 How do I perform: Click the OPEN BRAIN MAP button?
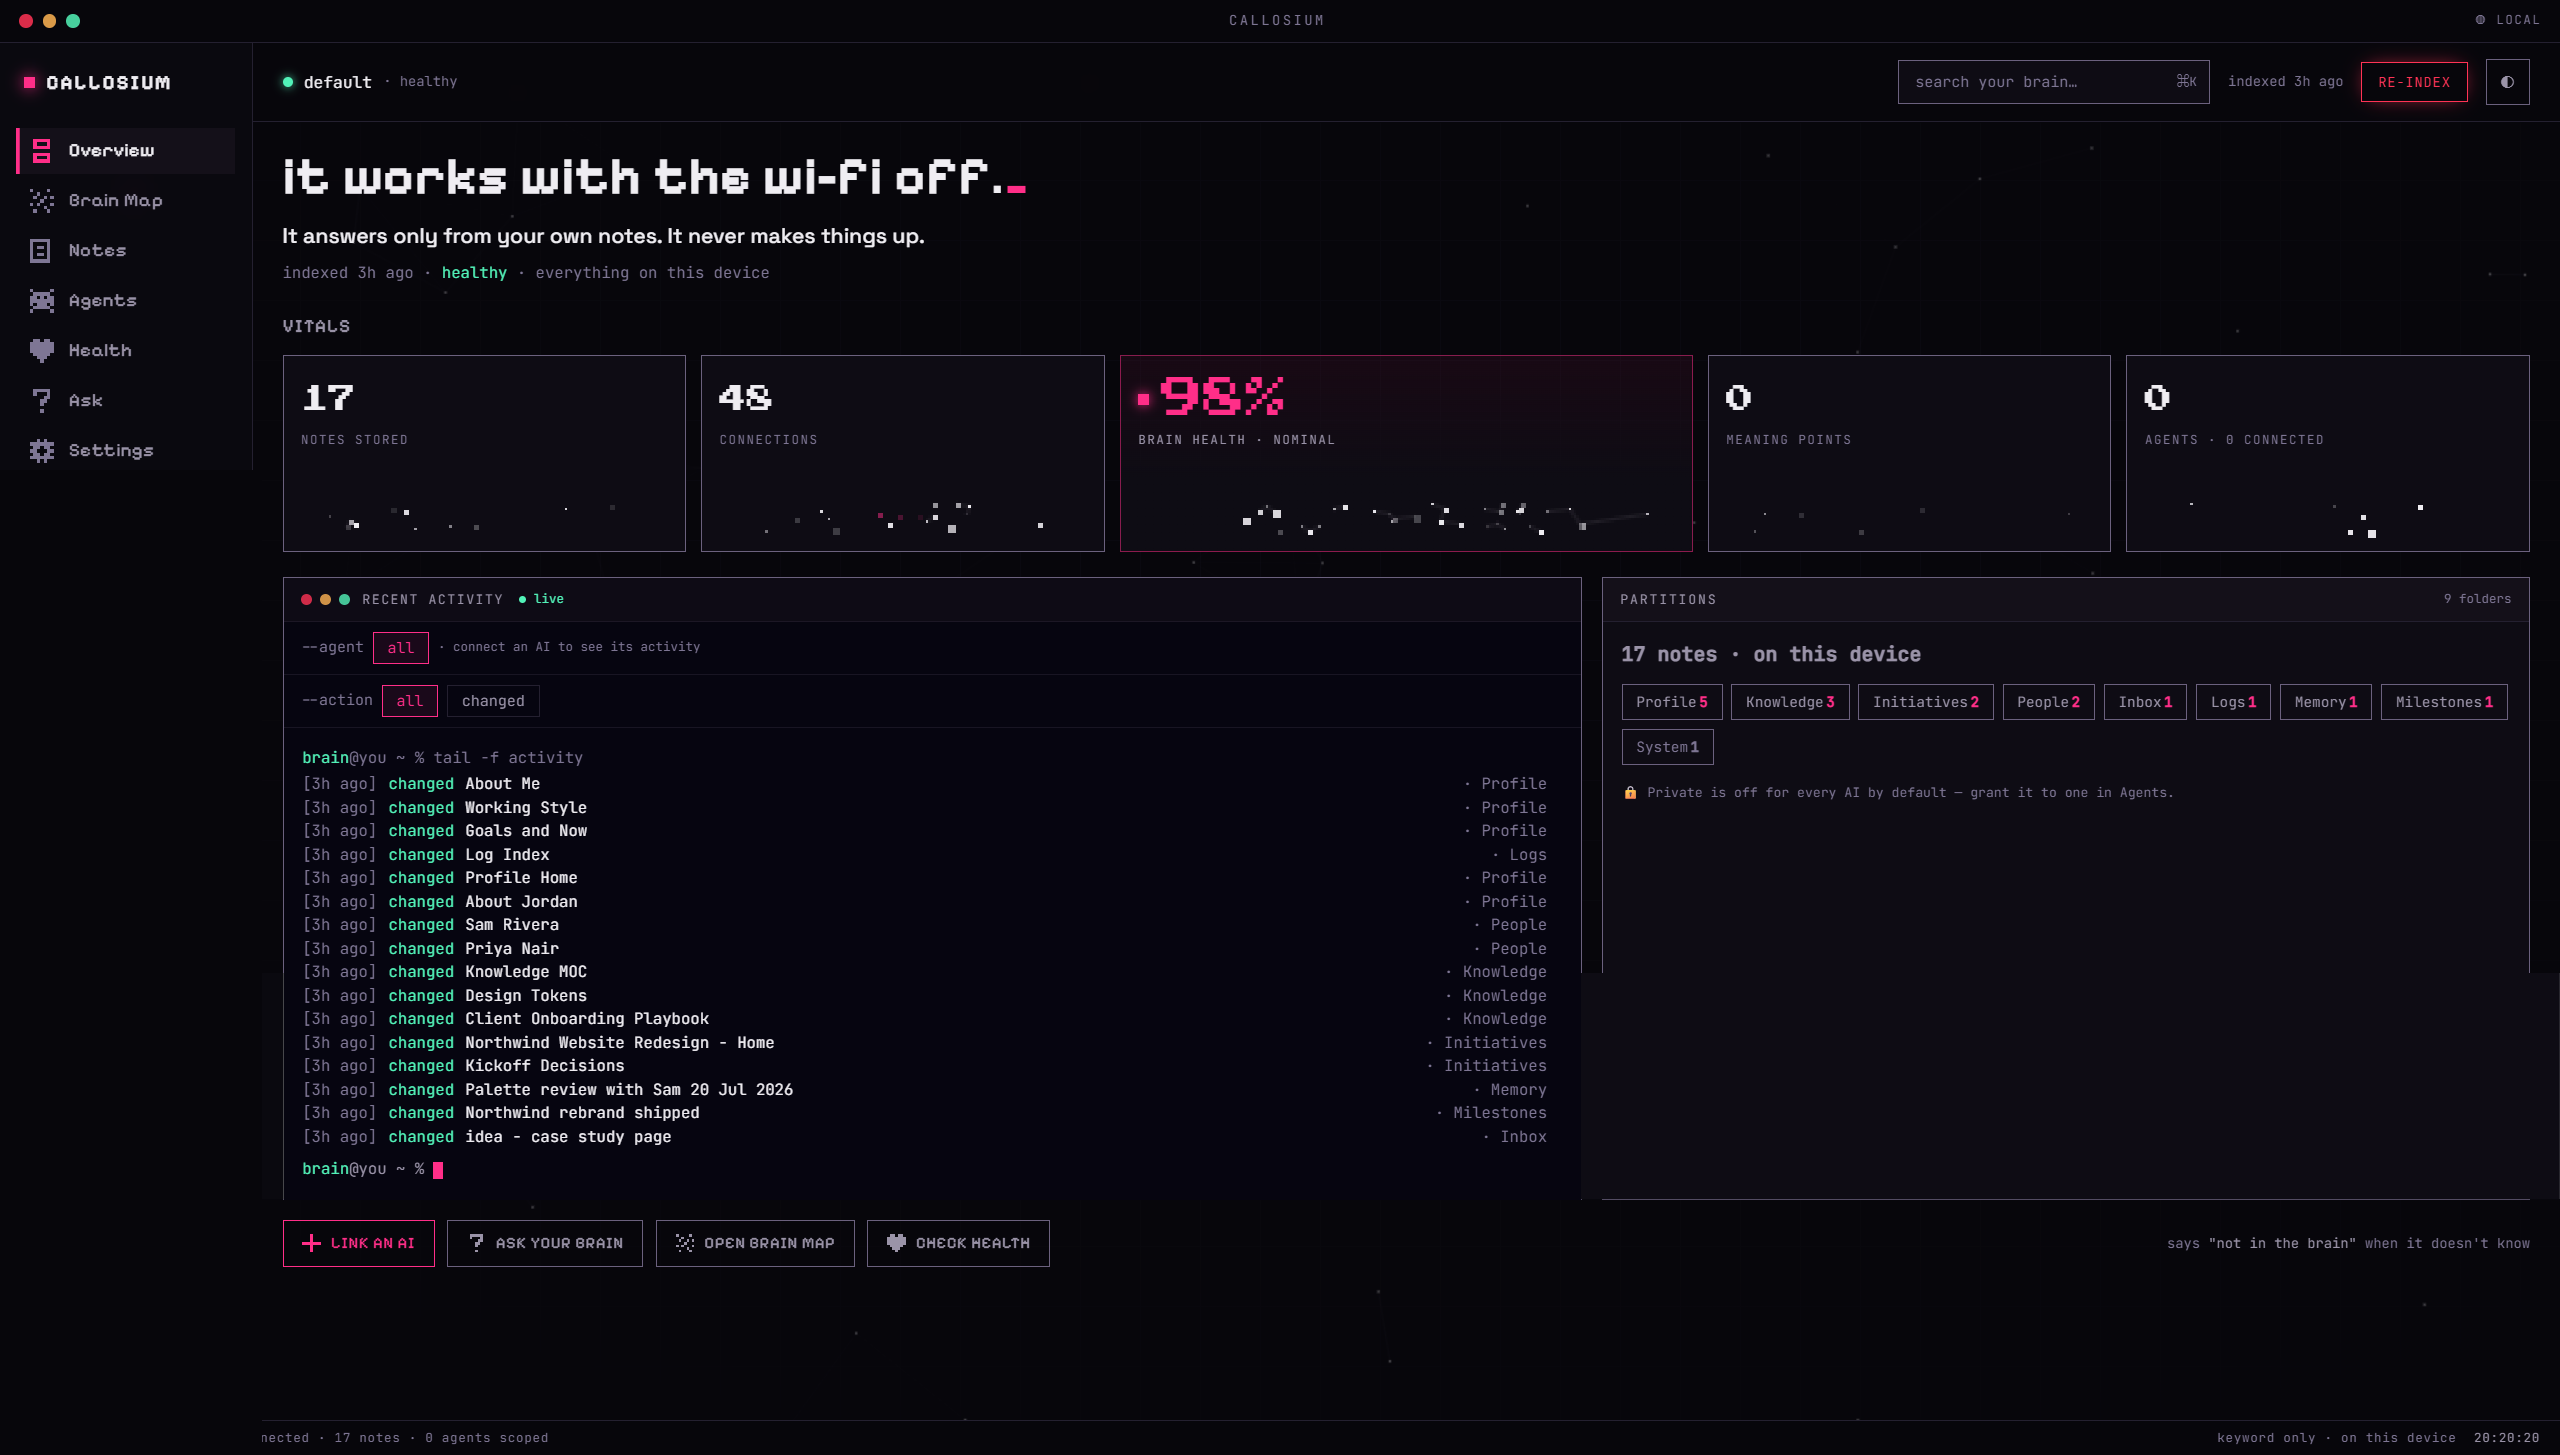pyautogui.click(x=755, y=1243)
